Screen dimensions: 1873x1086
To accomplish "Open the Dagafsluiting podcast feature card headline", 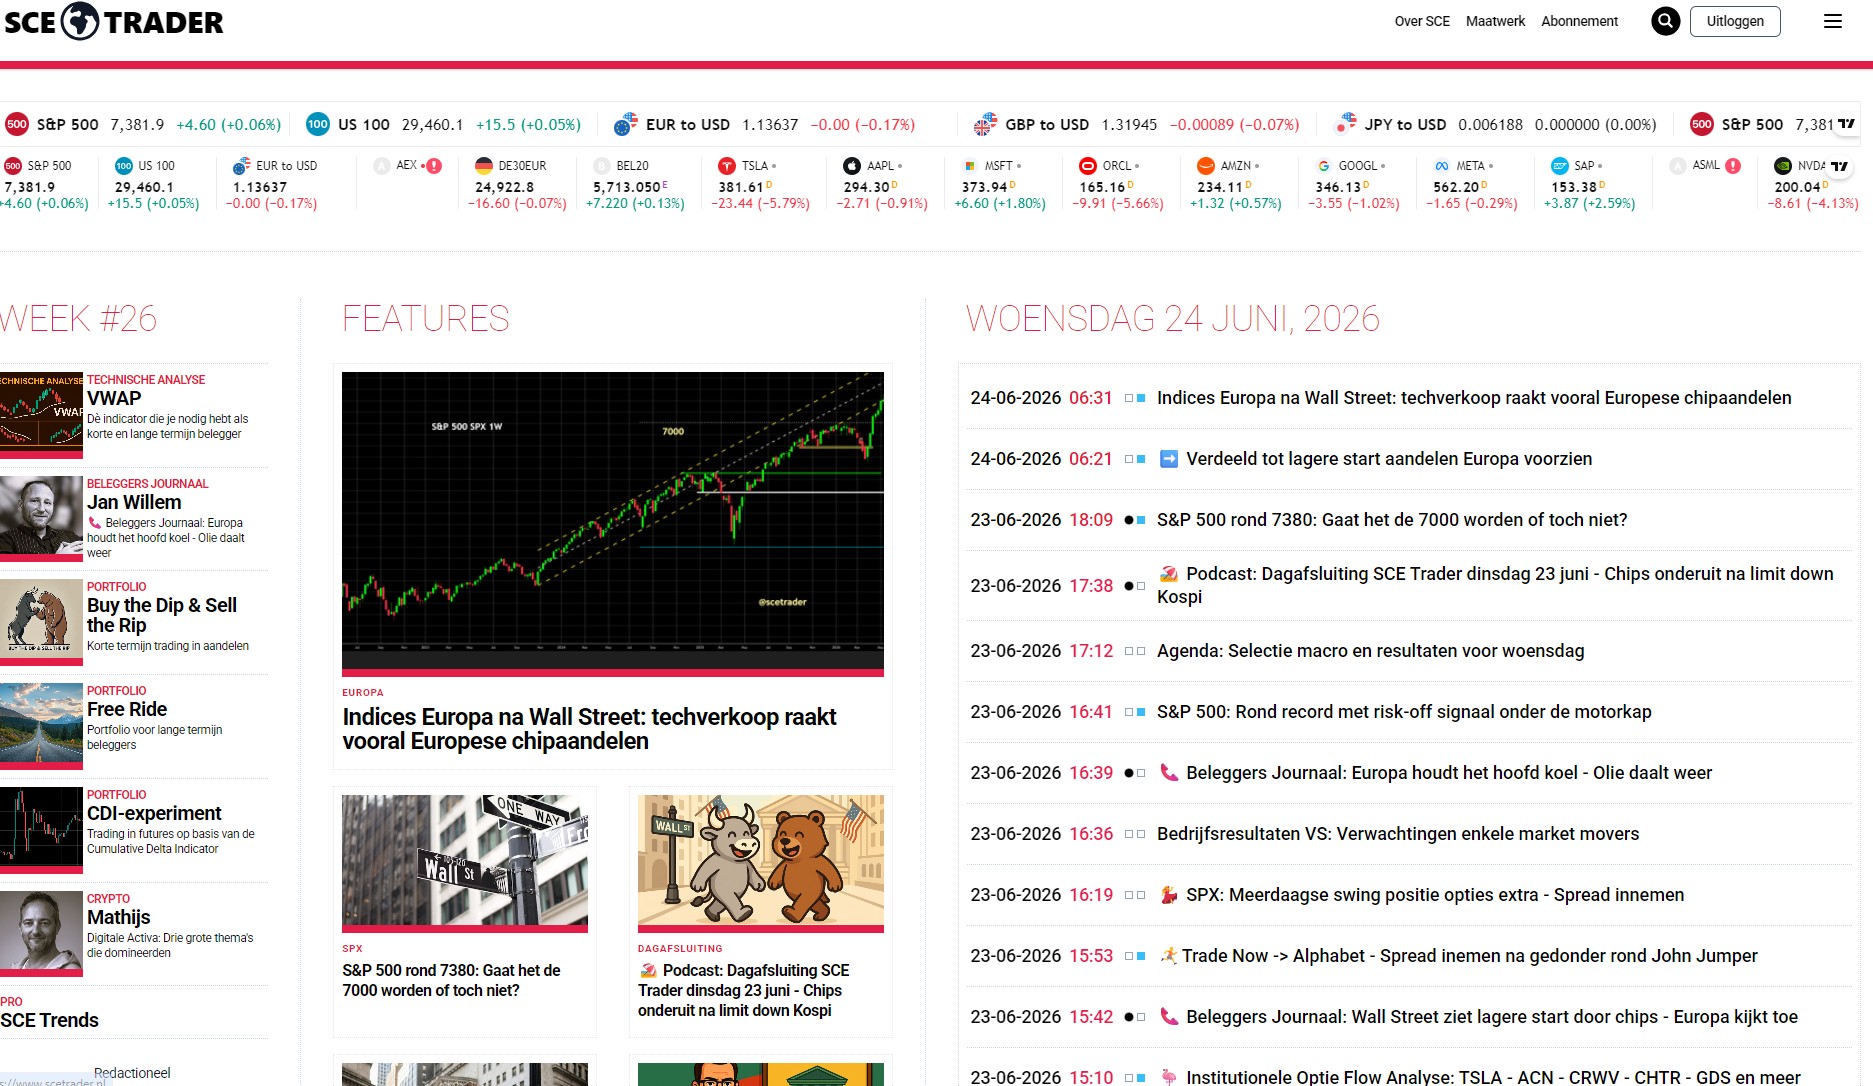I will (x=744, y=990).
